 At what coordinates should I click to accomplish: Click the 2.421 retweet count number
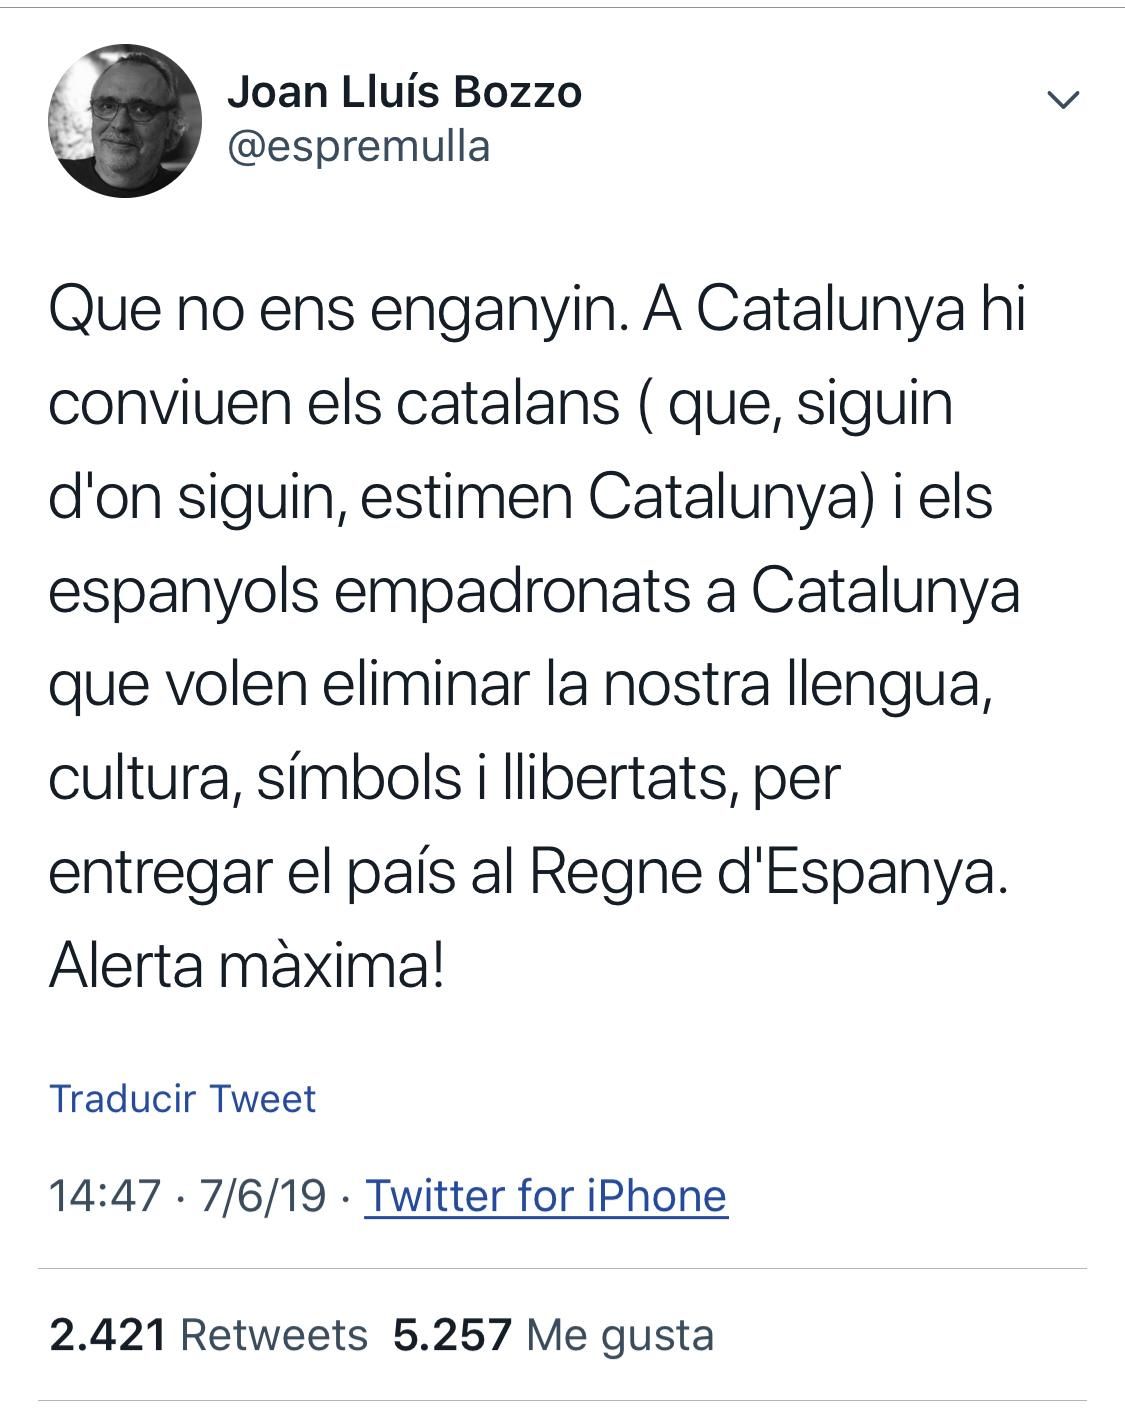(x=107, y=1335)
